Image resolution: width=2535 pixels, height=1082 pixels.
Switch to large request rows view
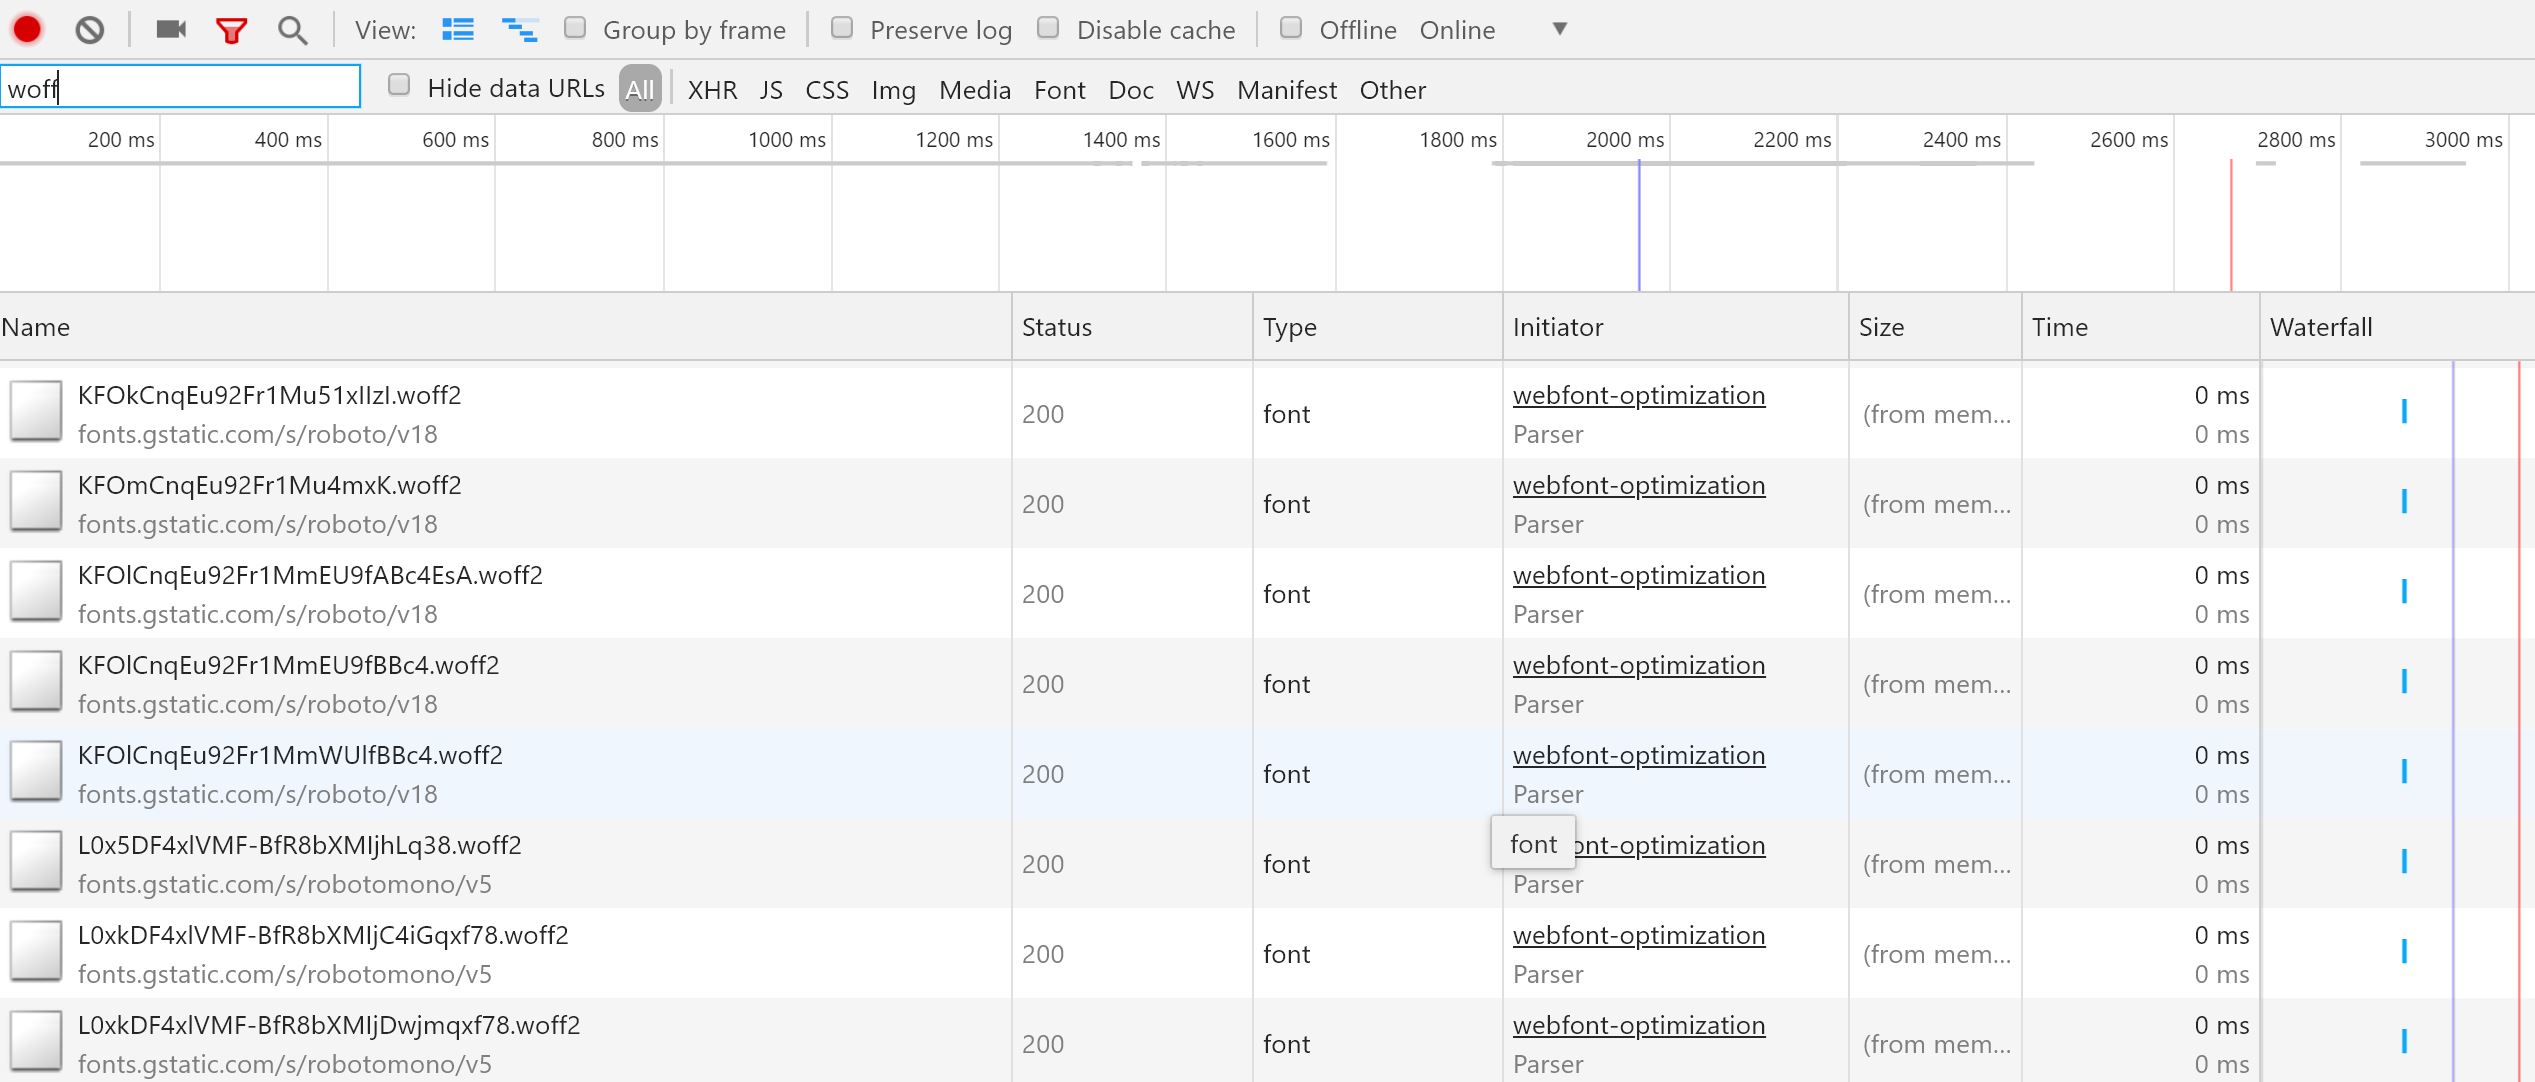(458, 30)
